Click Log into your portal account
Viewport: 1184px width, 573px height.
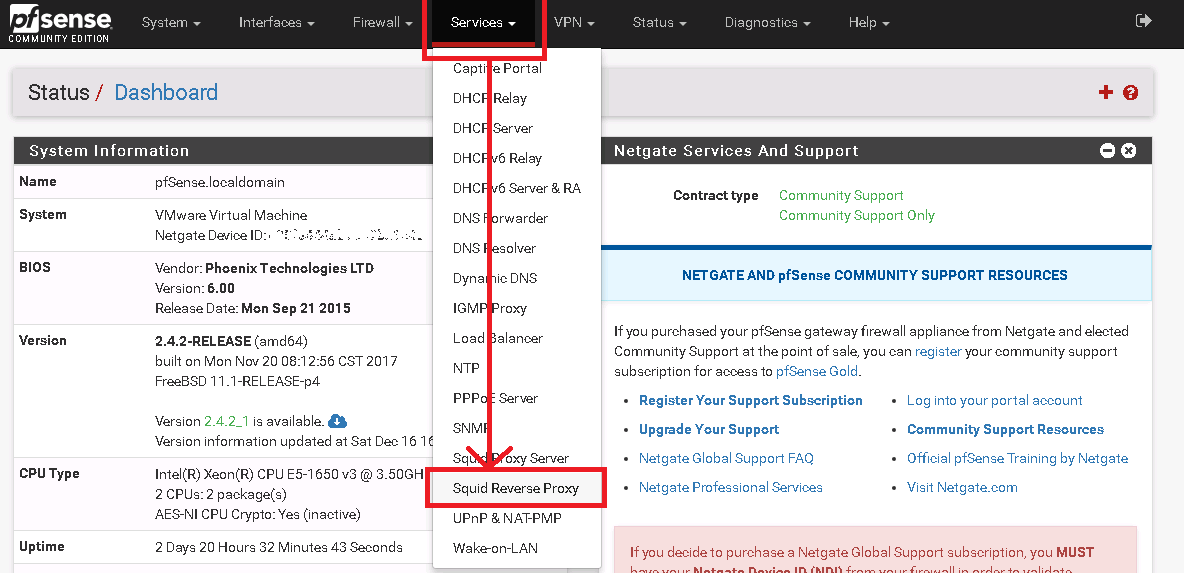pos(994,400)
